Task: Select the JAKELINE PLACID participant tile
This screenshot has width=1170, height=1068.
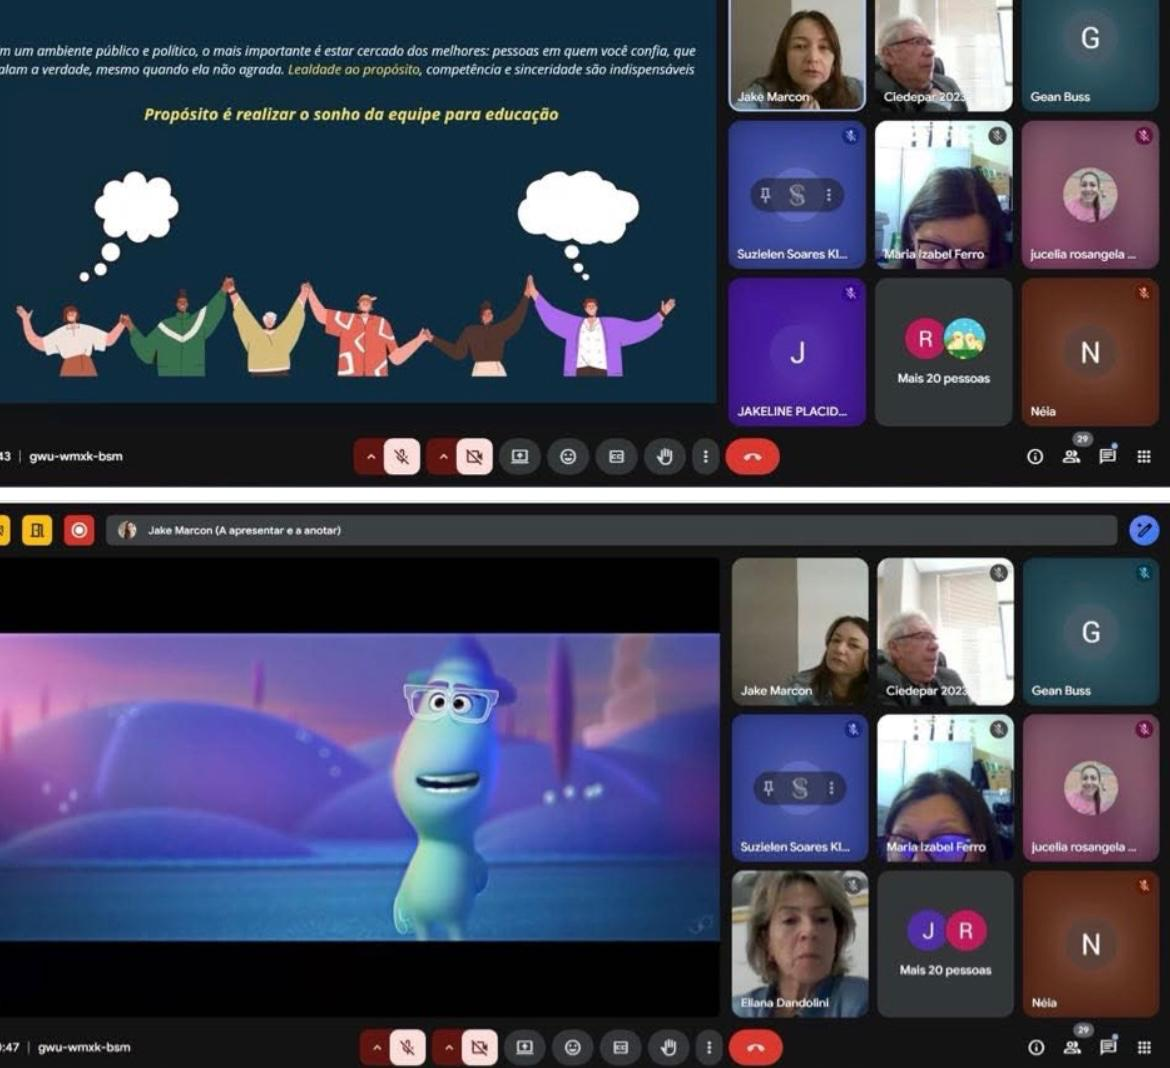Action: coord(797,352)
